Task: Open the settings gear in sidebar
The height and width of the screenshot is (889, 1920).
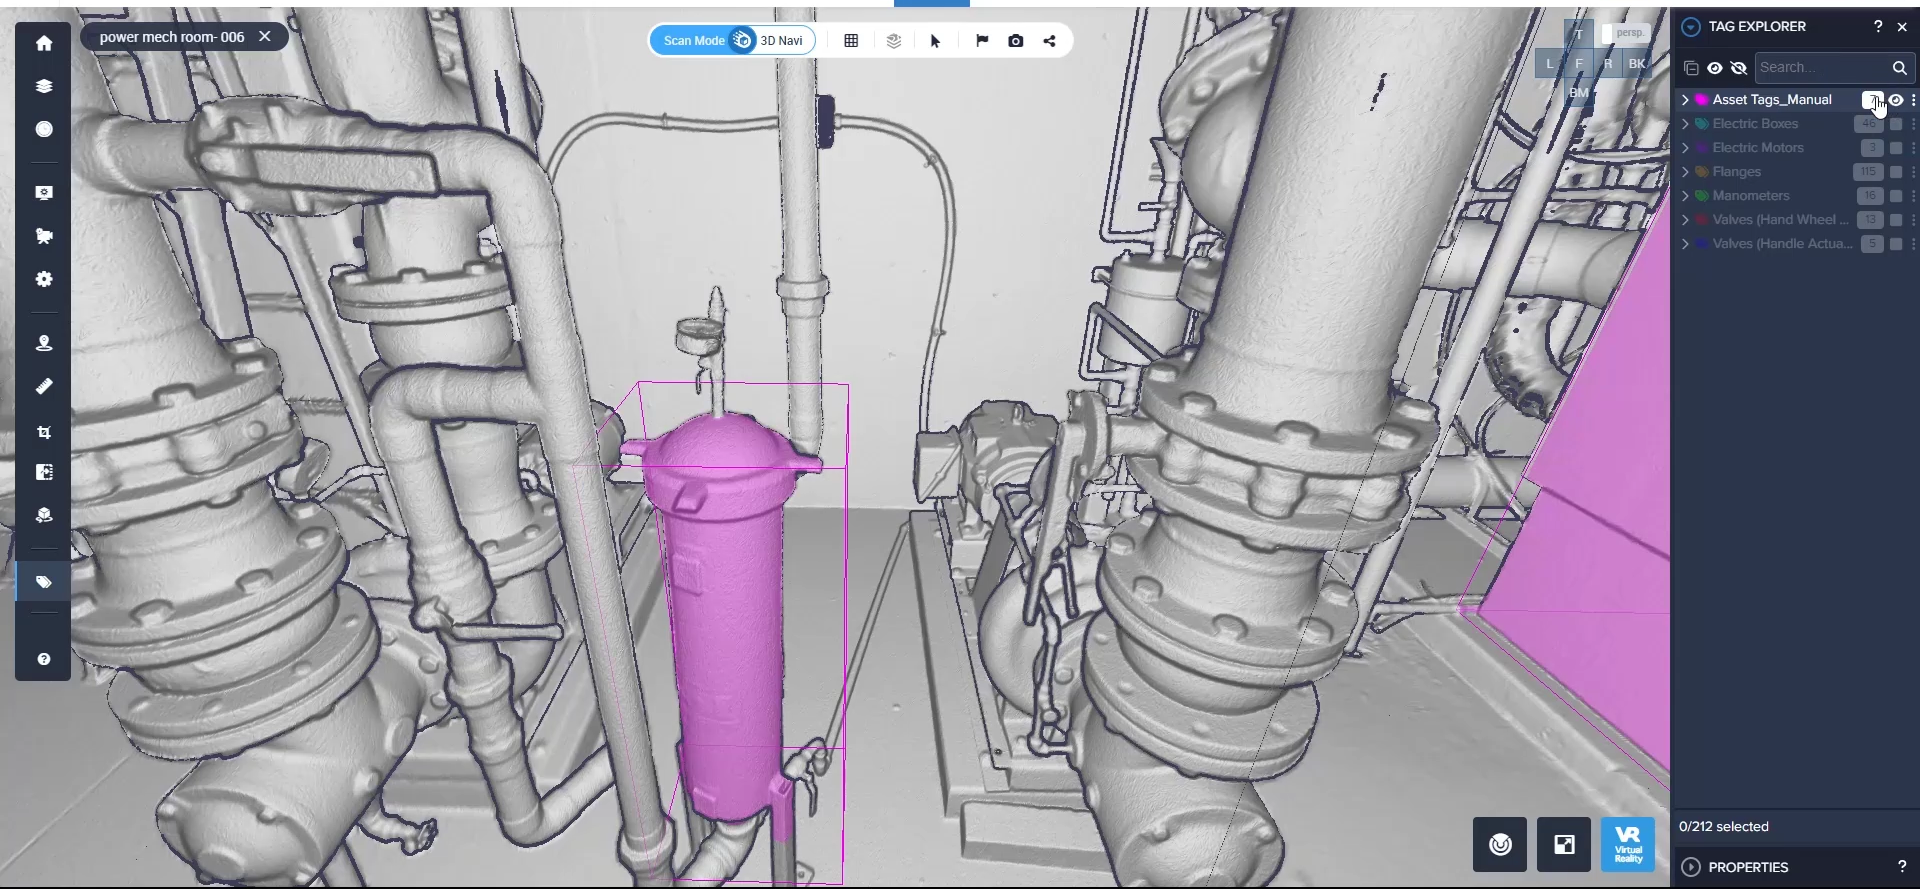Action: point(44,279)
